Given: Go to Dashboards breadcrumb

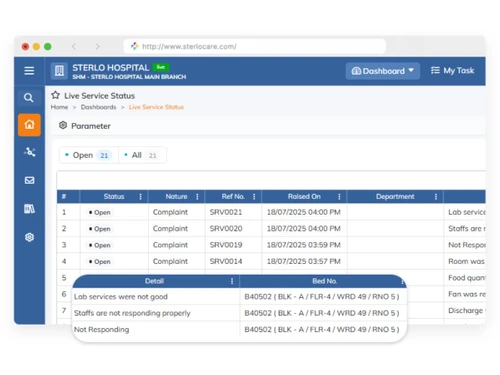Looking at the screenshot, I should [x=98, y=107].
